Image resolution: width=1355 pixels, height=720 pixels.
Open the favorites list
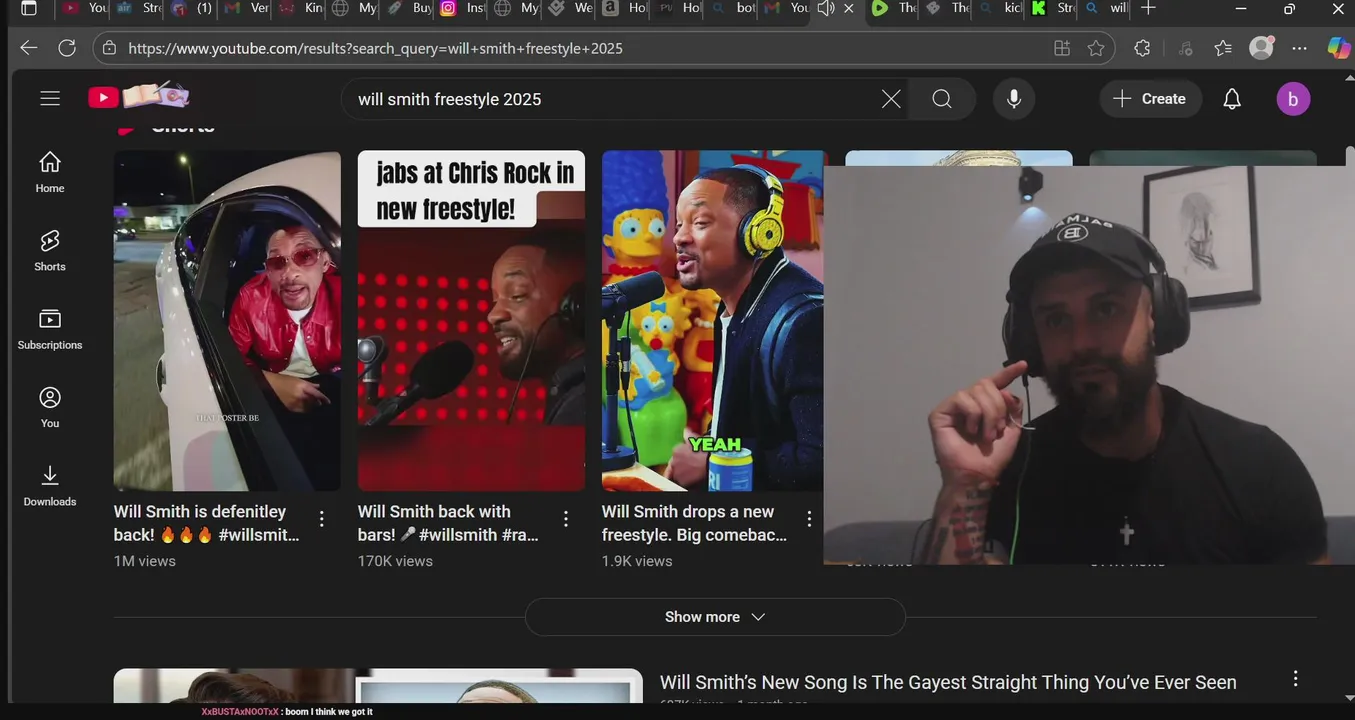coord(1223,48)
